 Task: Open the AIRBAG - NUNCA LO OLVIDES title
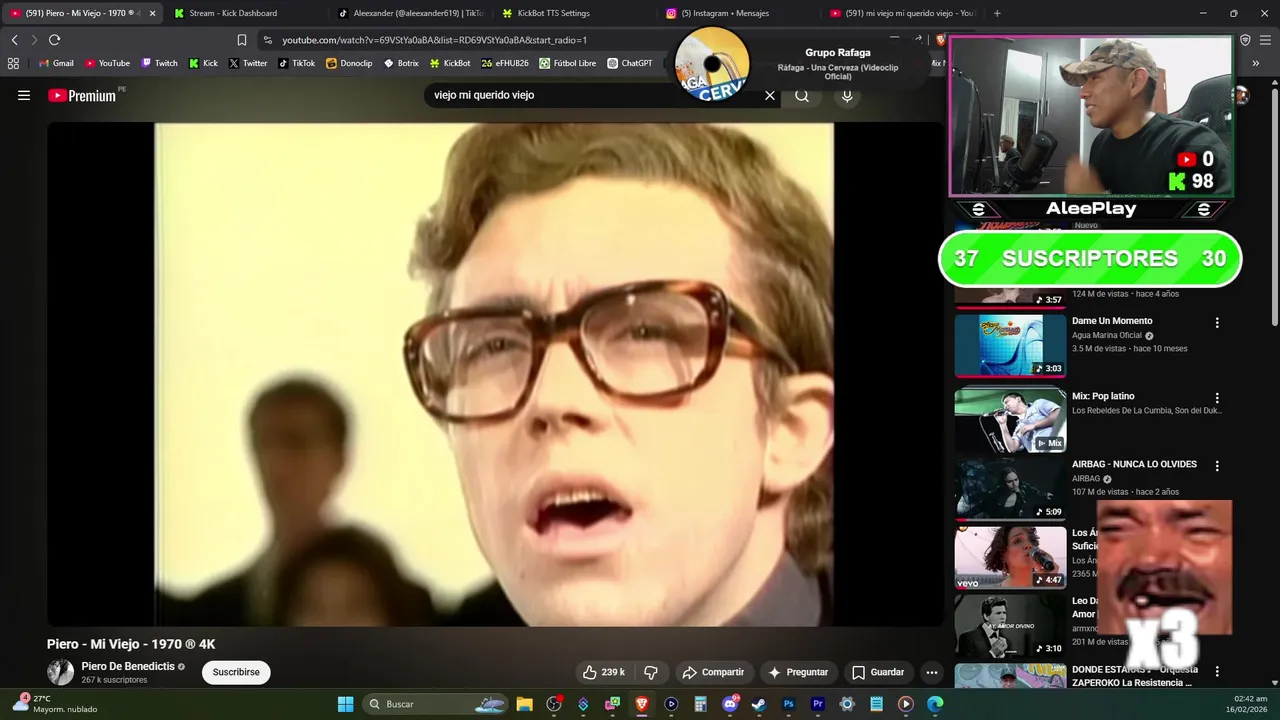point(1134,464)
